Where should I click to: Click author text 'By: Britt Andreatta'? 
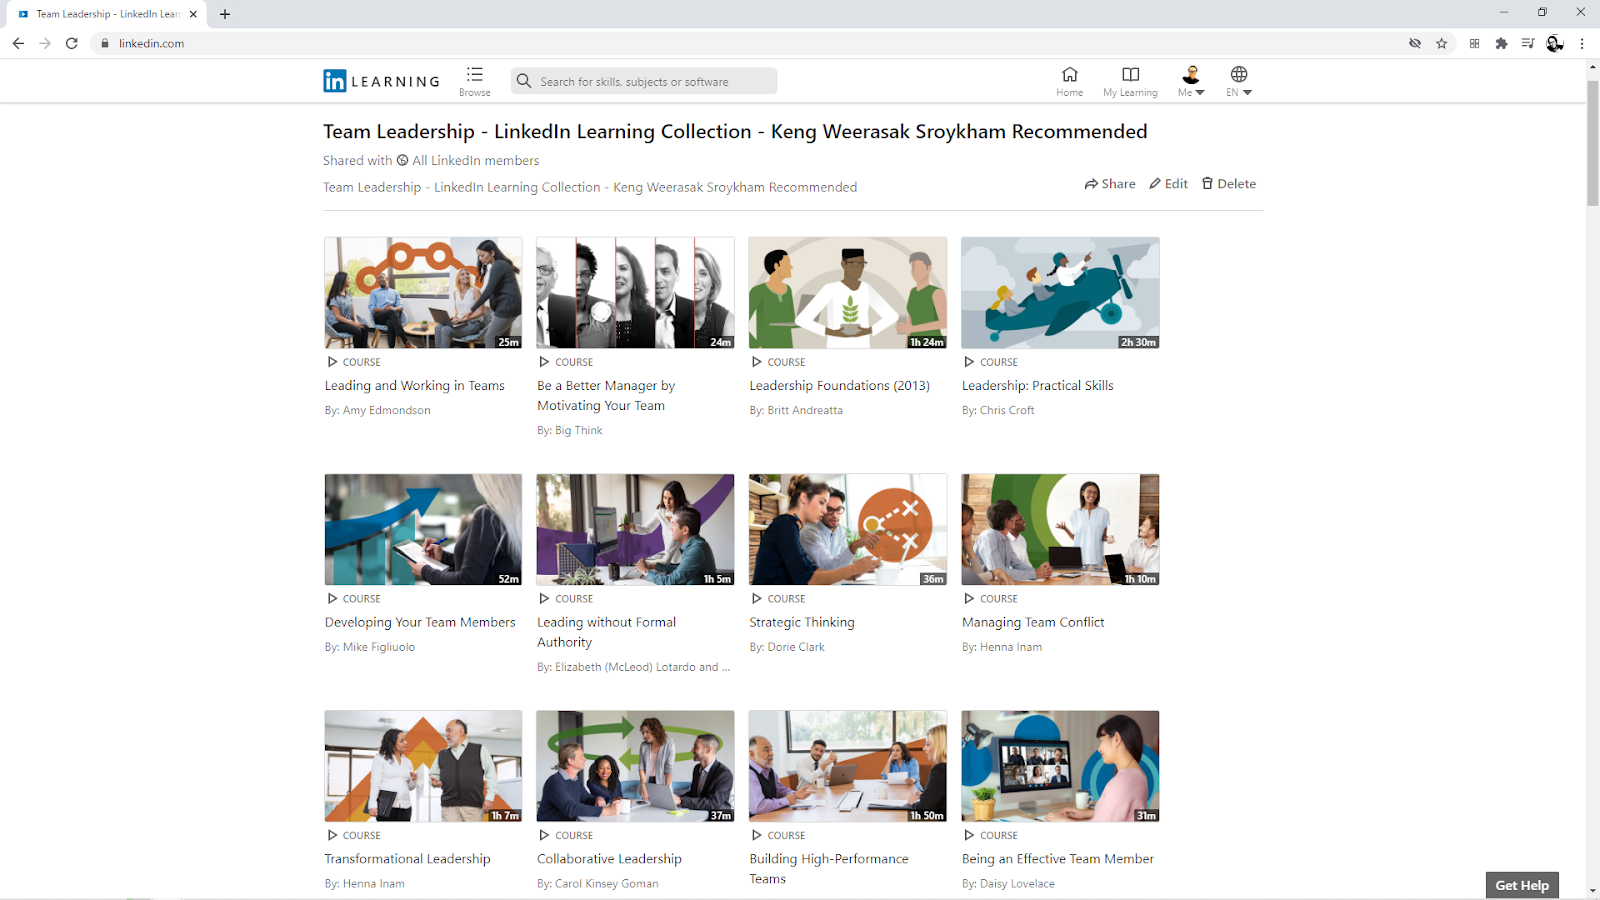pos(796,411)
